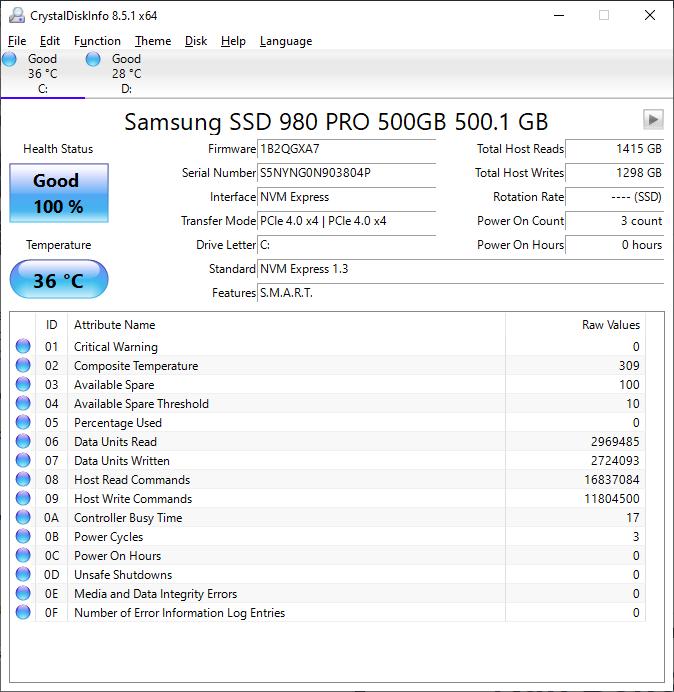Image resolution: width=674 pixels, height=692 pixels.
Task: Open the Theme menu
Action: [x=153, y=41]
